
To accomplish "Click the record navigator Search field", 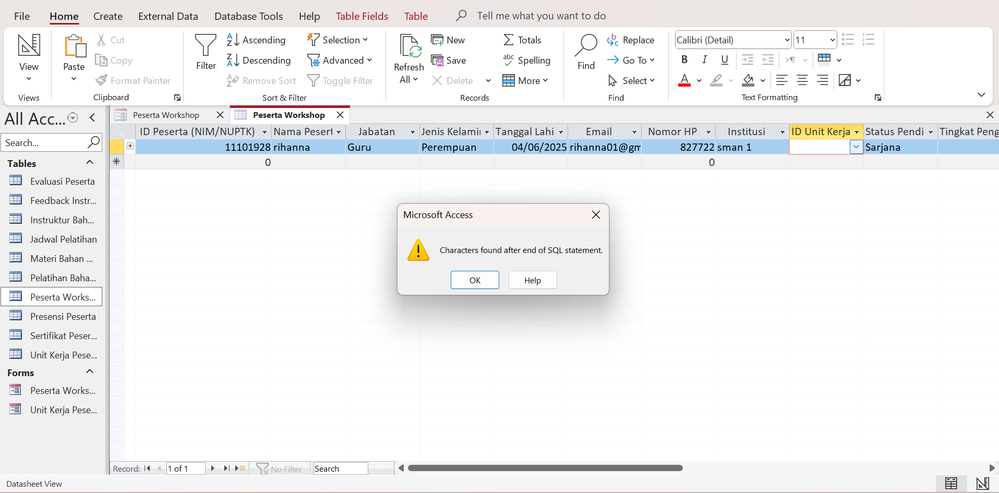I will [340, 469].
